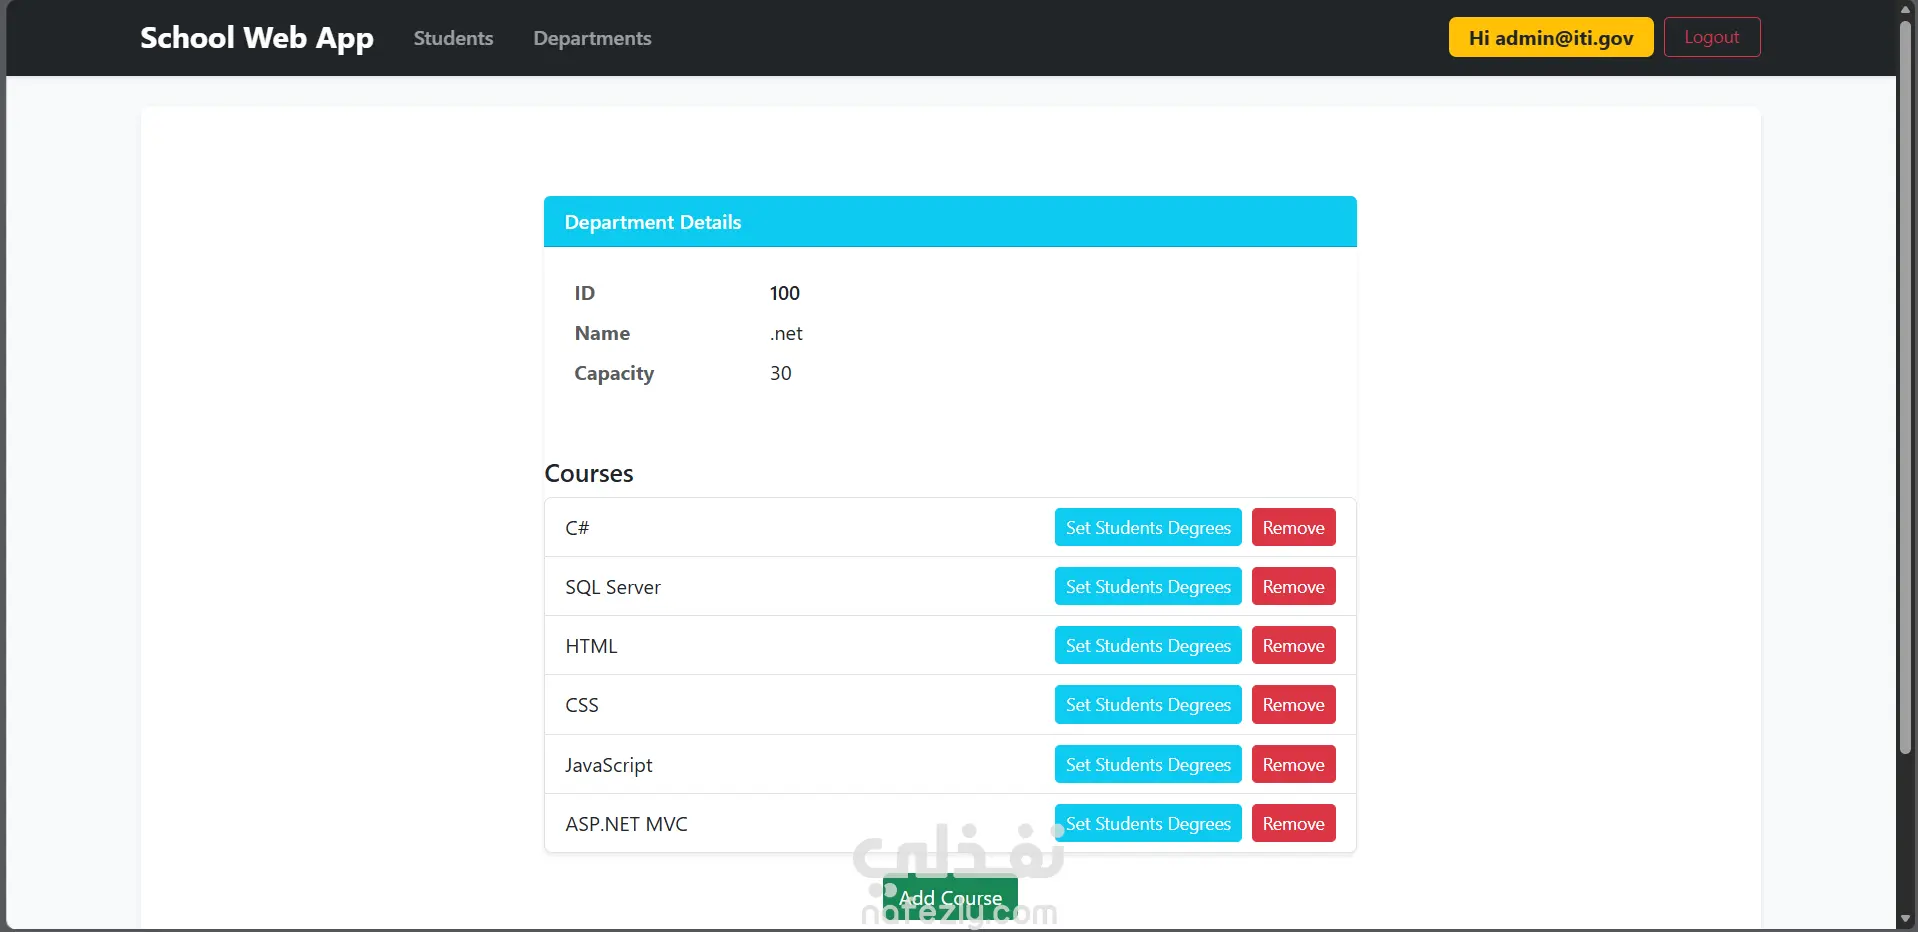Click the department ID value 100
The width and height of the screenshot is (1918, 932).
785,293
